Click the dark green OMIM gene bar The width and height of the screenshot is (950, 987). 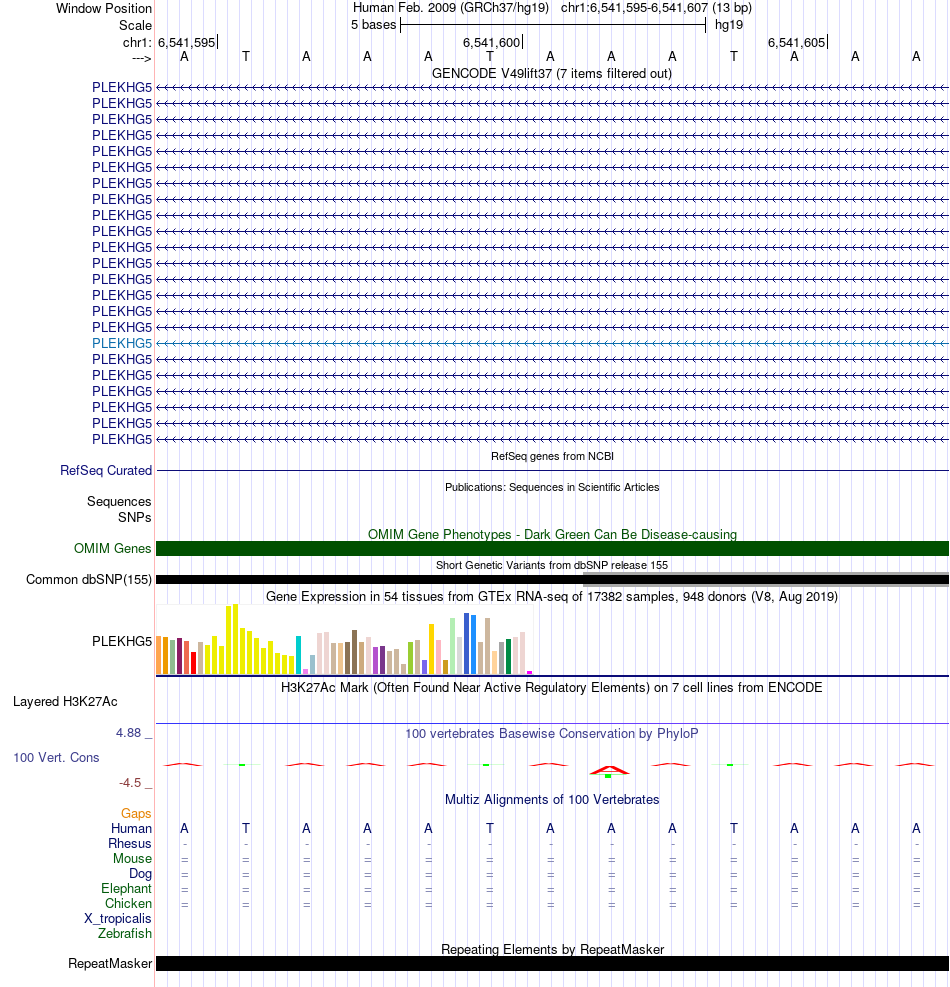(552, 548)
